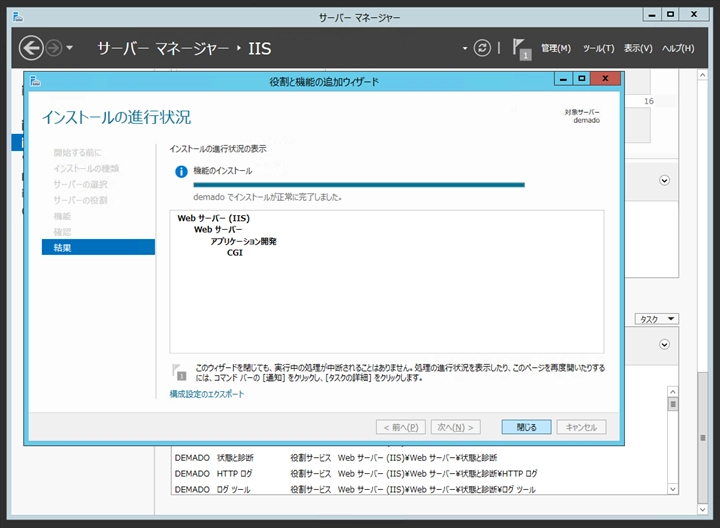720x528 pixels.
Task: Open the 管理(M) menu
Action: [x=556, y=48]
